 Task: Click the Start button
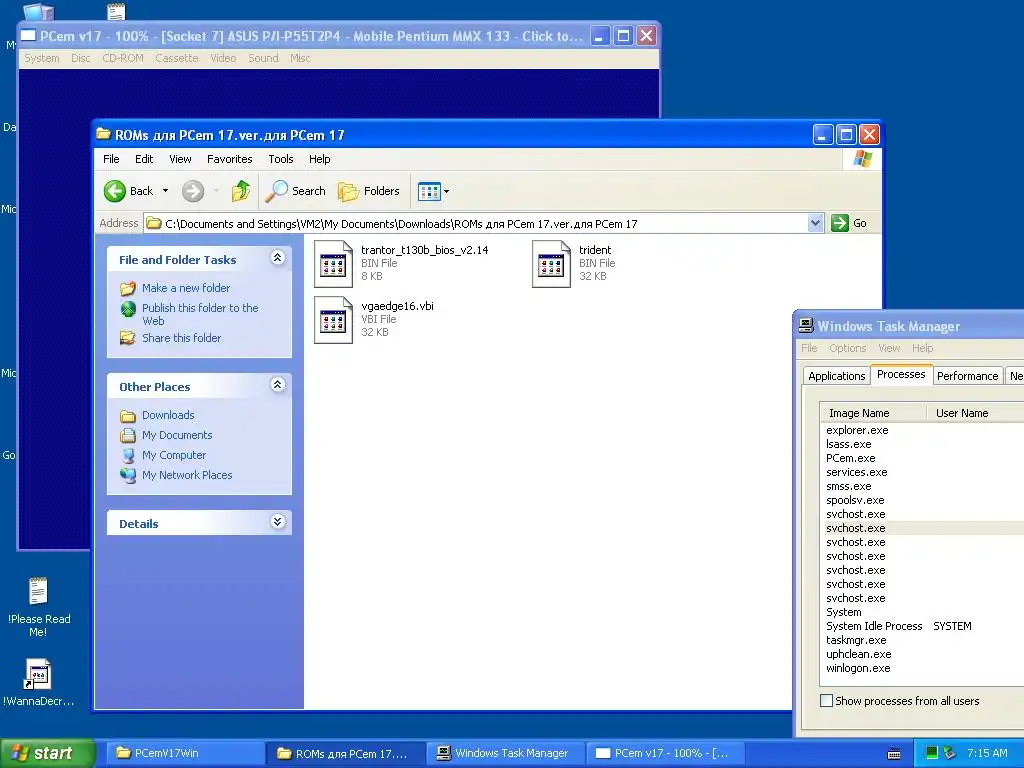(46, 753)
